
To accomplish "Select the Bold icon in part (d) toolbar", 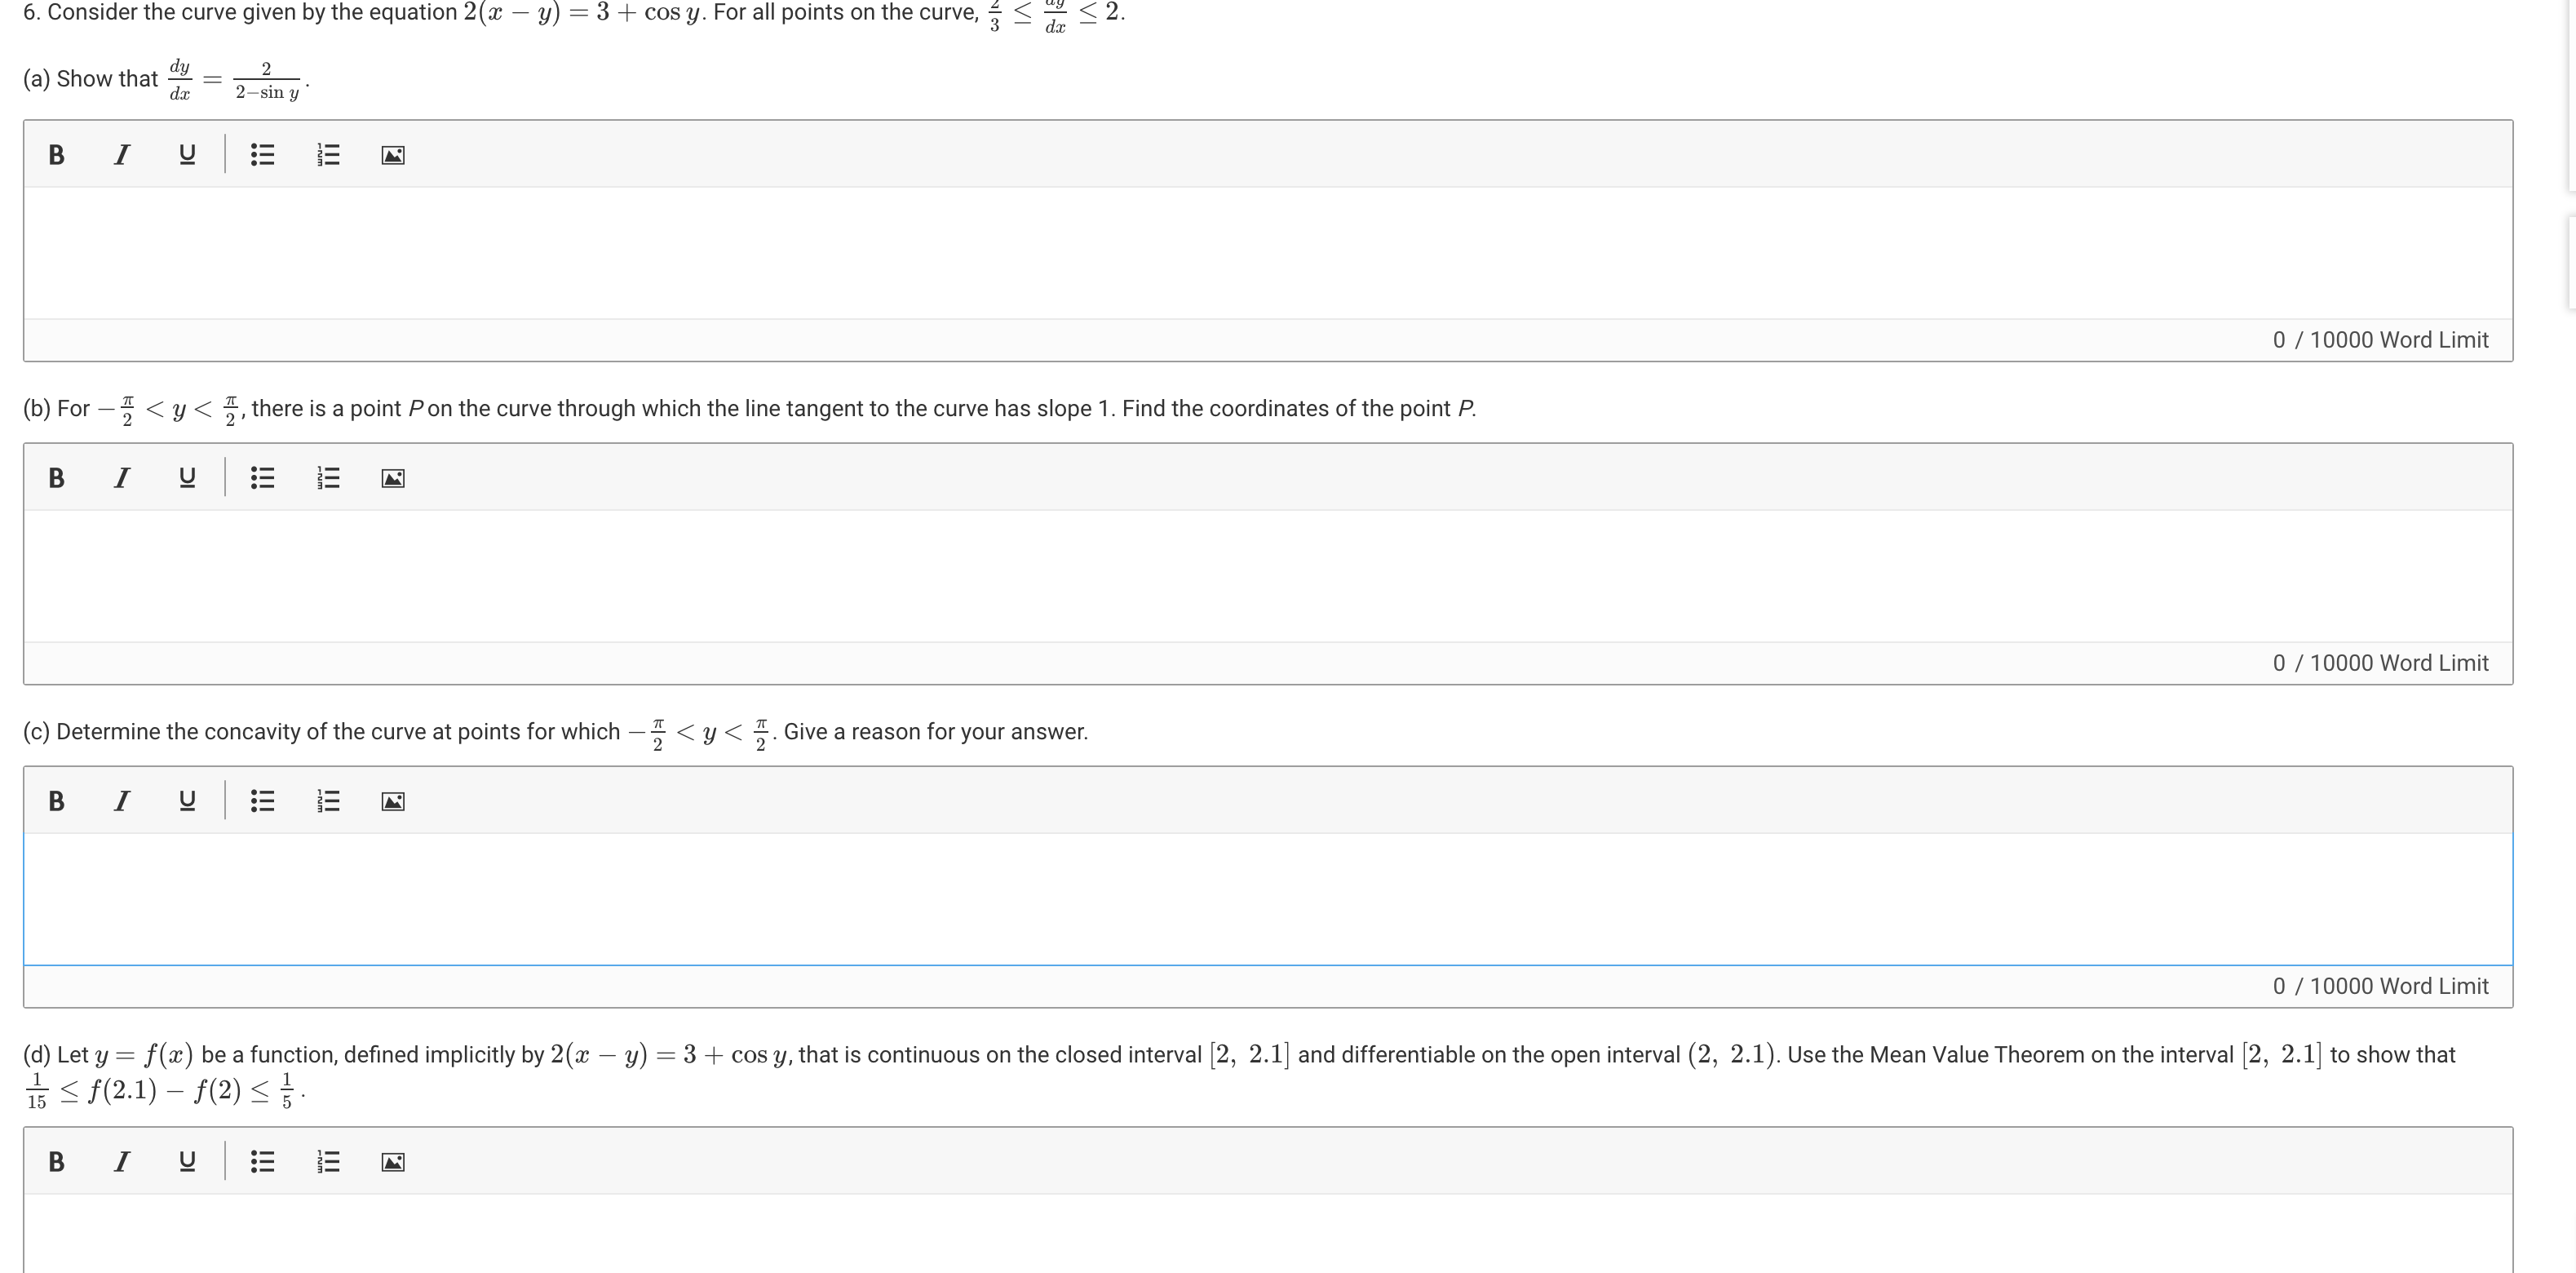I will [x=56, y=1161].
